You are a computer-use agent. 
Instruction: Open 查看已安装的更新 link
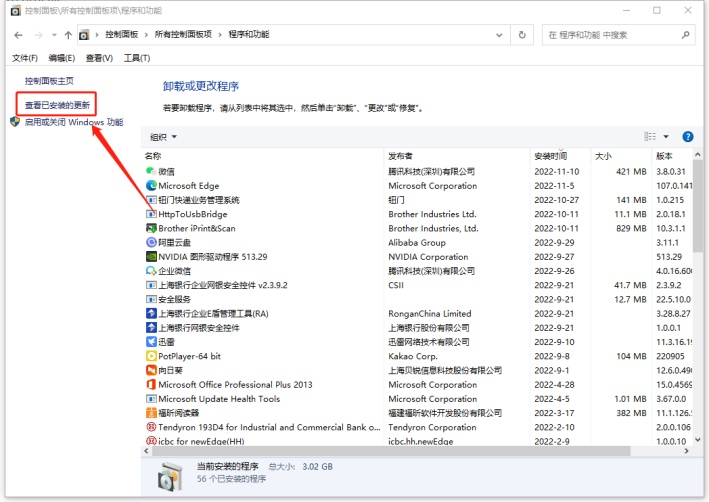pyautogui.click(x=57, y=105)
